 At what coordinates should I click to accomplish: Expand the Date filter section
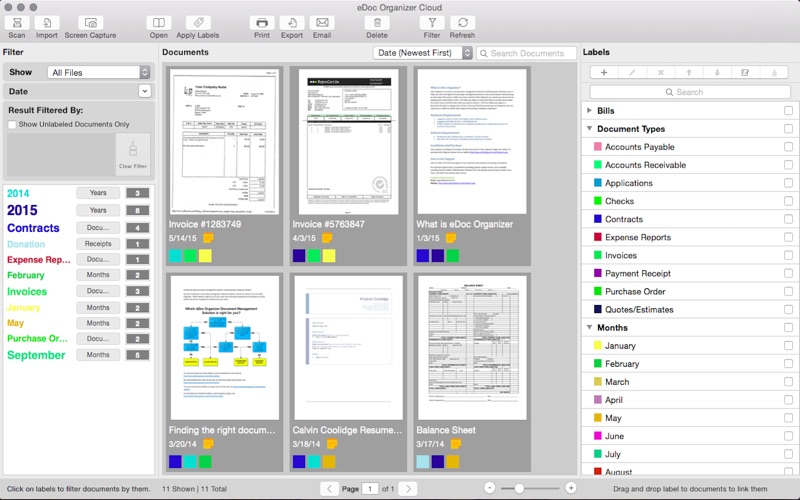[x=145, y=91]
